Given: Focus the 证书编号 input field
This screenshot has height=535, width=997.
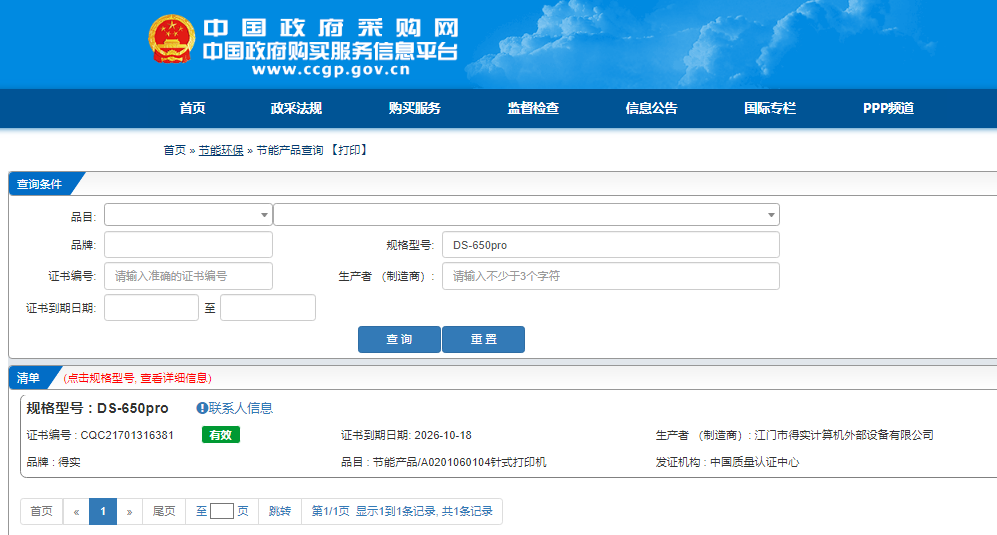Looking at the screenshot, I should coord(188,276).
